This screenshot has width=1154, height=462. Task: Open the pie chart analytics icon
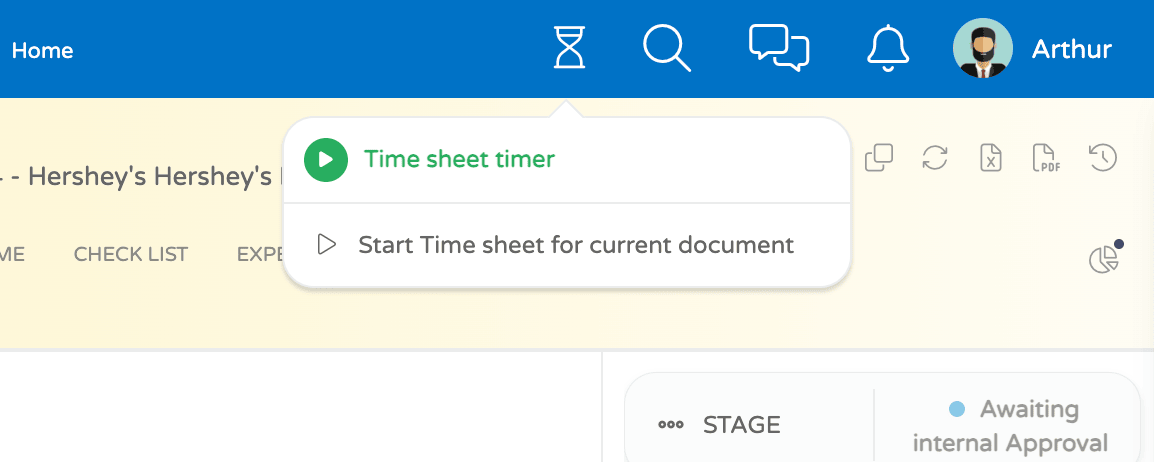(x=1103, y=260)
